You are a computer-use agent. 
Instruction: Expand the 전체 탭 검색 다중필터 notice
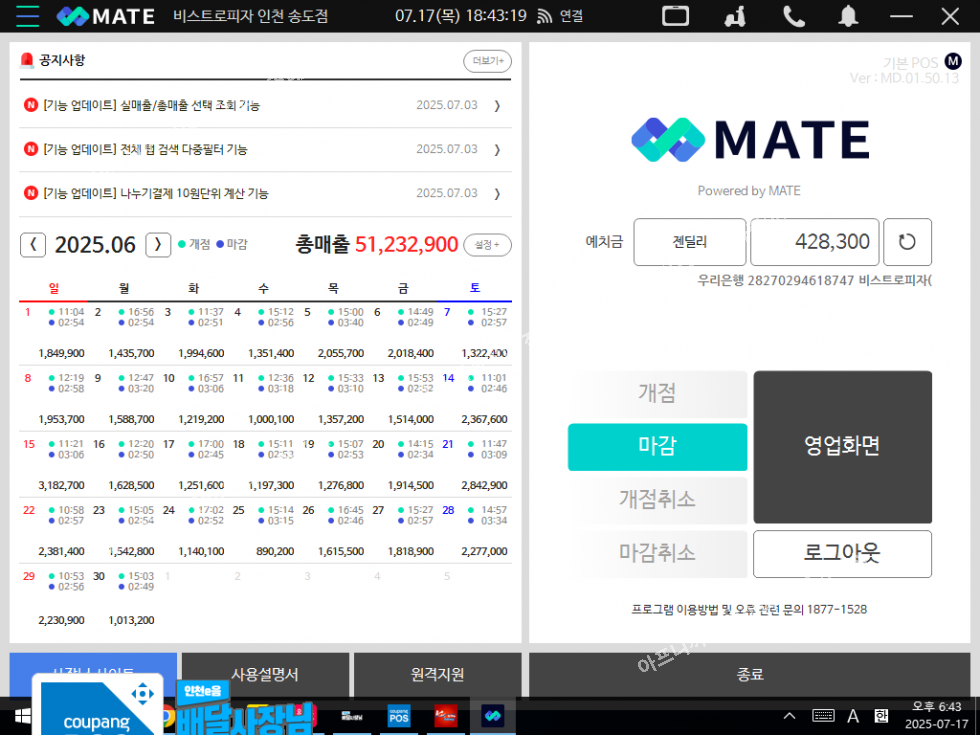point(497,149)
